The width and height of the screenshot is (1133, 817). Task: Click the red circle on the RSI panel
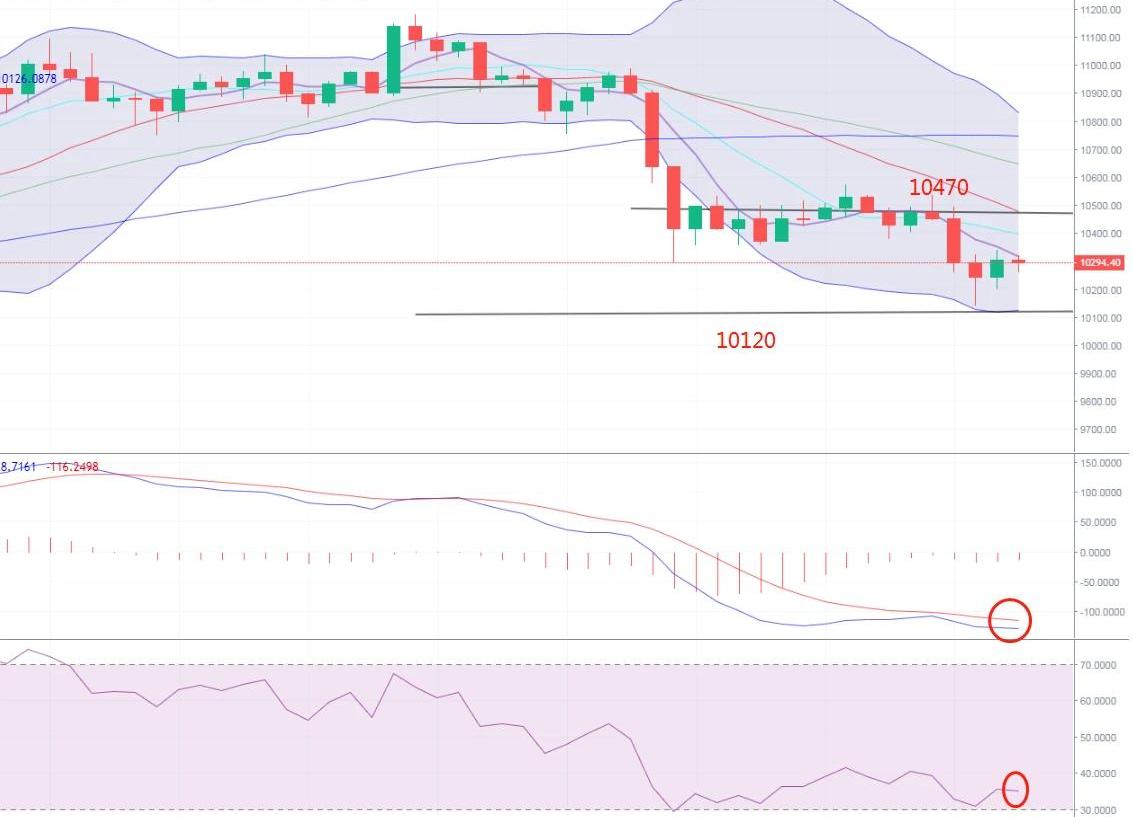[x=1015, y=789]
